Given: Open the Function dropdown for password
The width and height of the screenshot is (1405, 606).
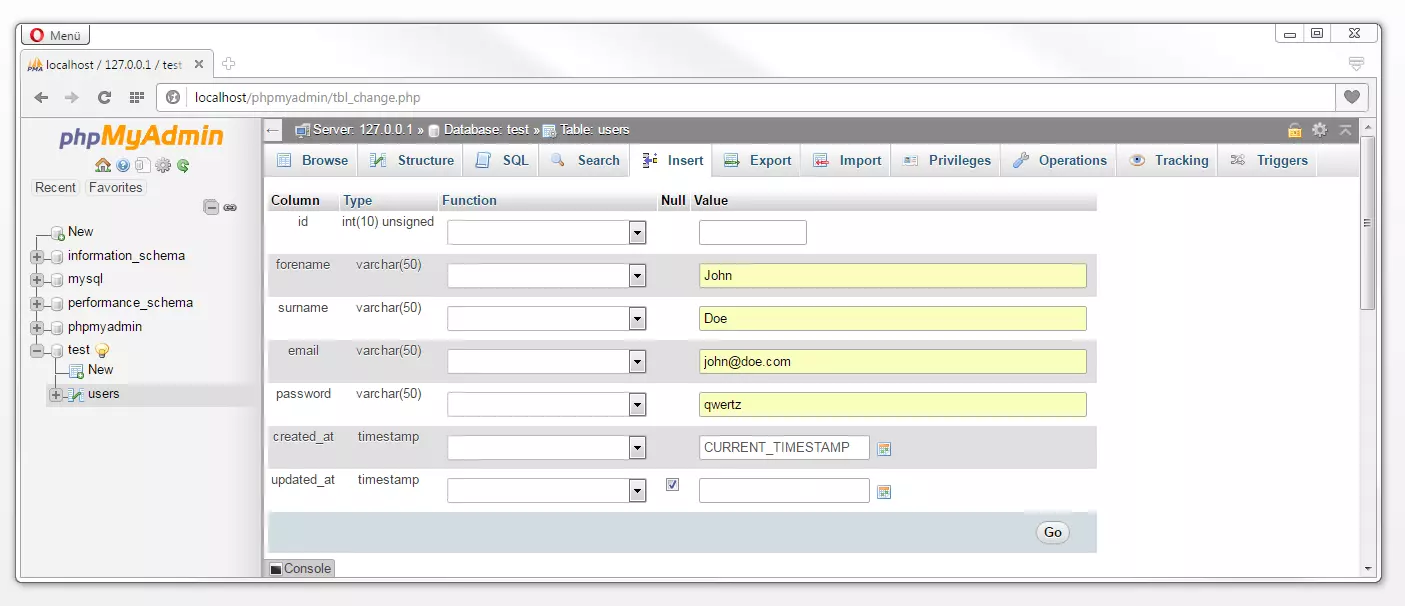Looking at the screenshot, I should (637, 405).
